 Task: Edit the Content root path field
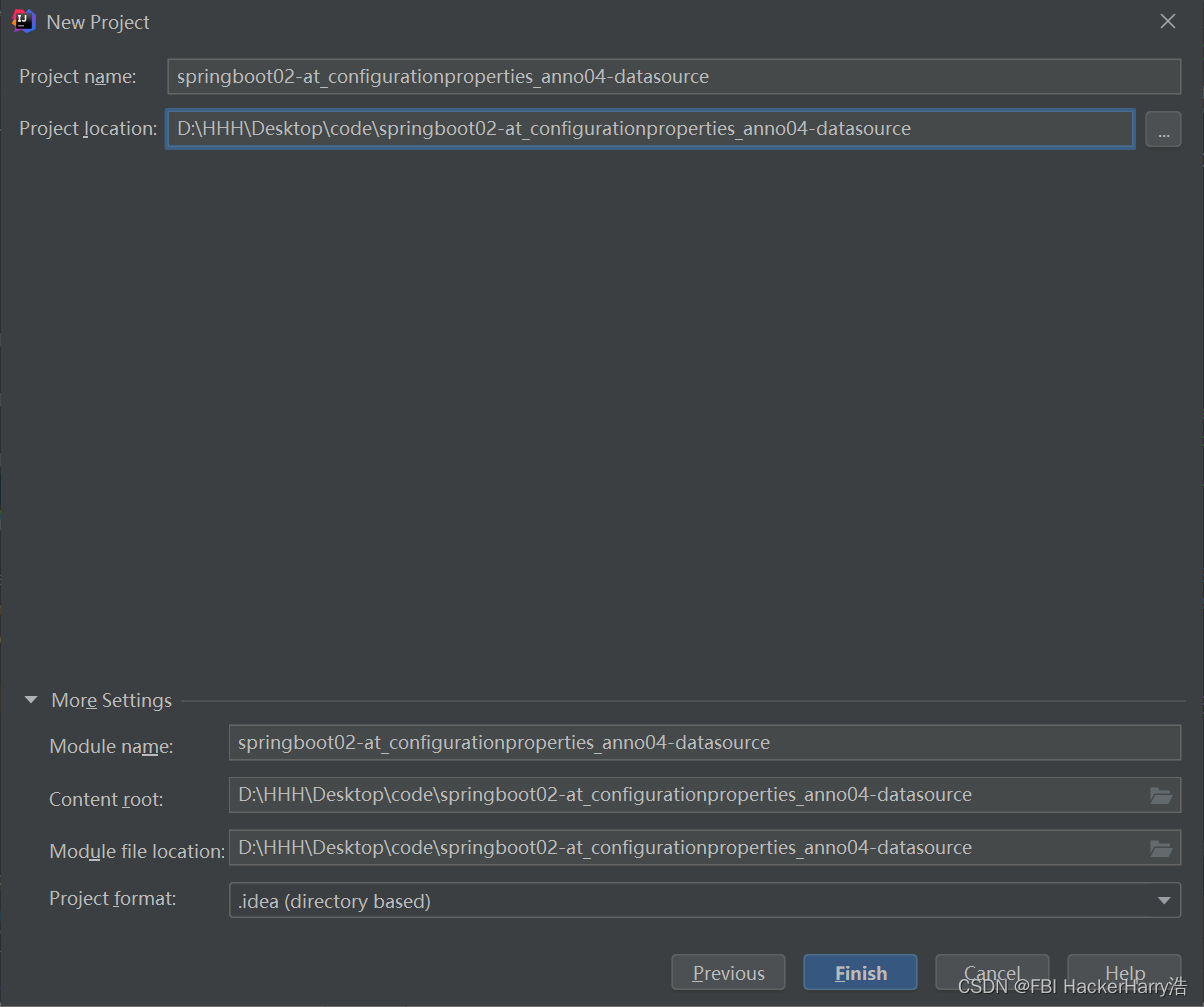coord(705,795)
